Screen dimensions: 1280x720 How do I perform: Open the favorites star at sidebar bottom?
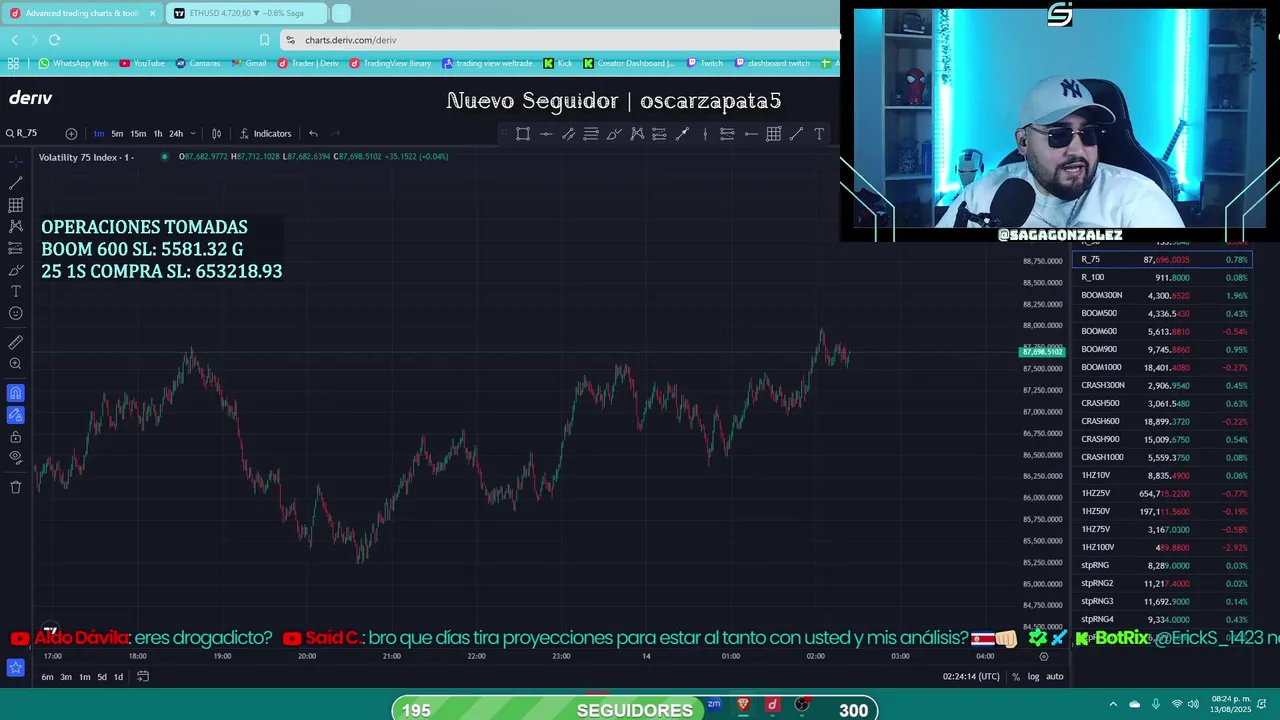15,667
